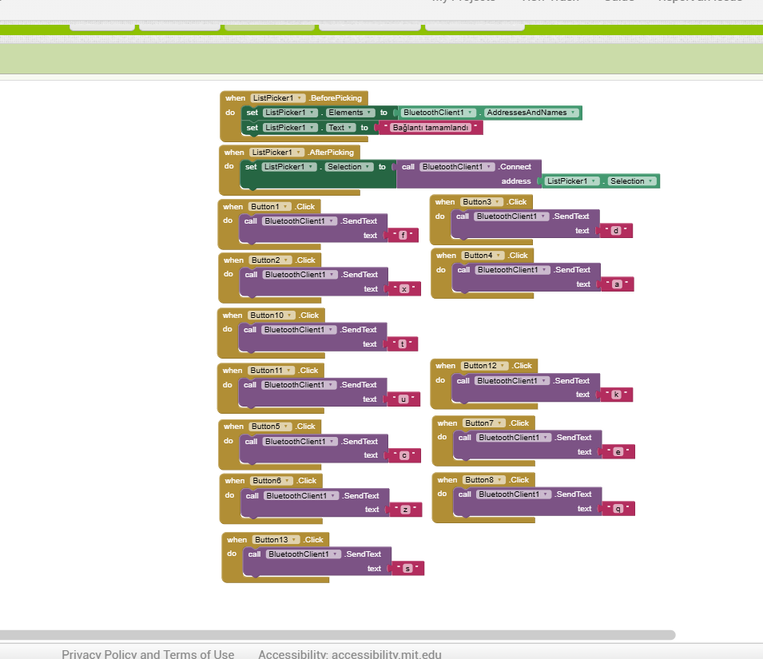Image resolution: width=763 pixels, height=659 pixels.
Task: Select the 'q' text value under Button8
Action: 618,509
